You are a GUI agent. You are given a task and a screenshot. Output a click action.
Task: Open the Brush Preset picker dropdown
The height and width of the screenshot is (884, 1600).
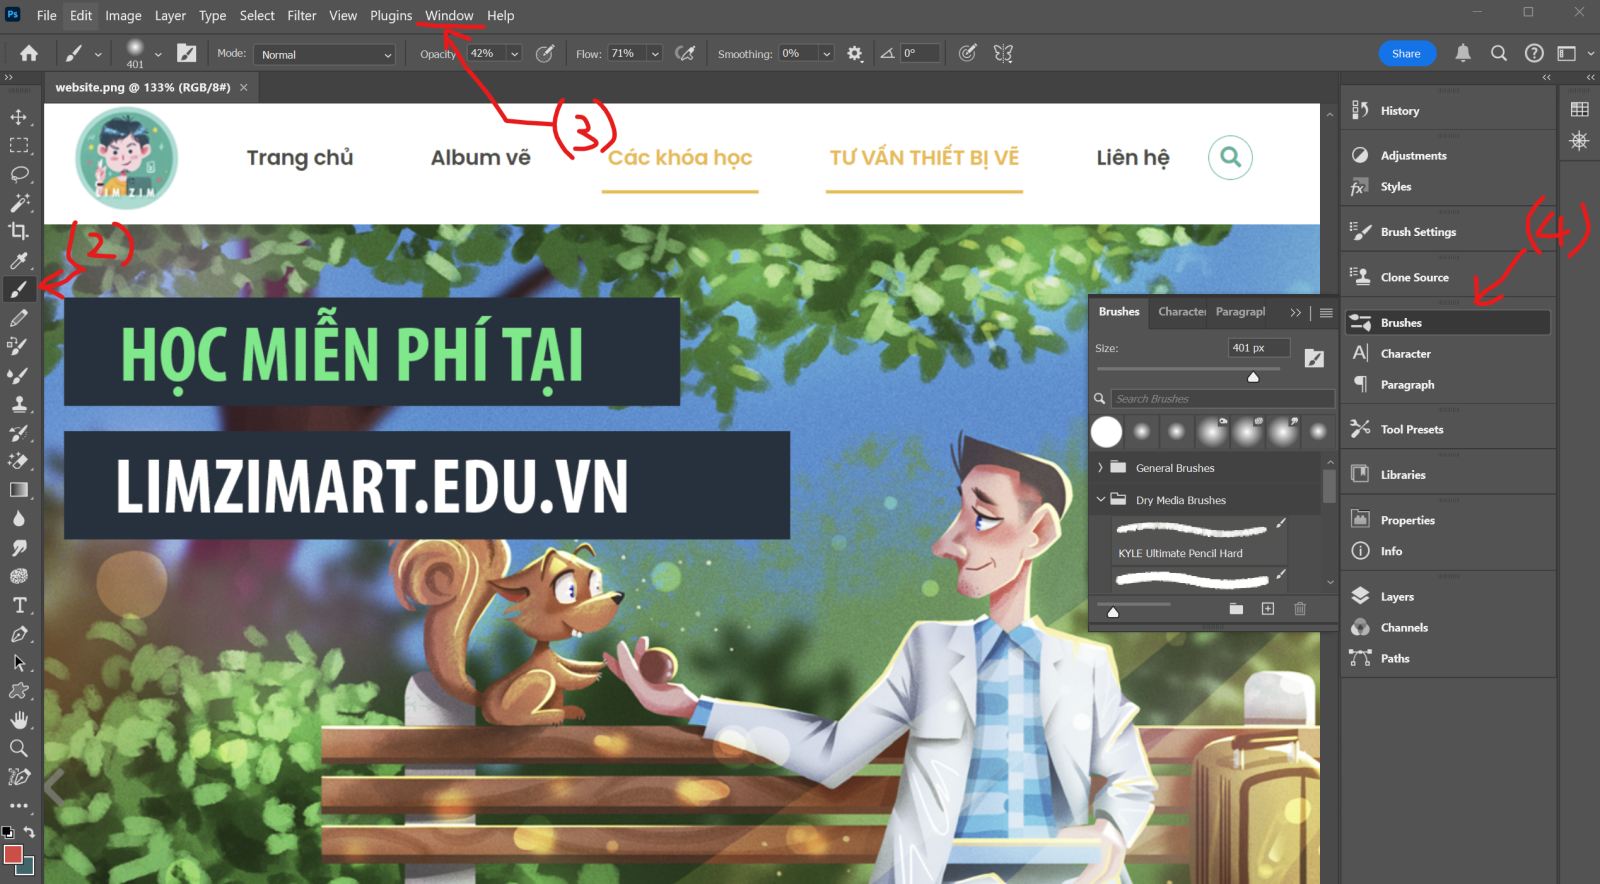158,55
